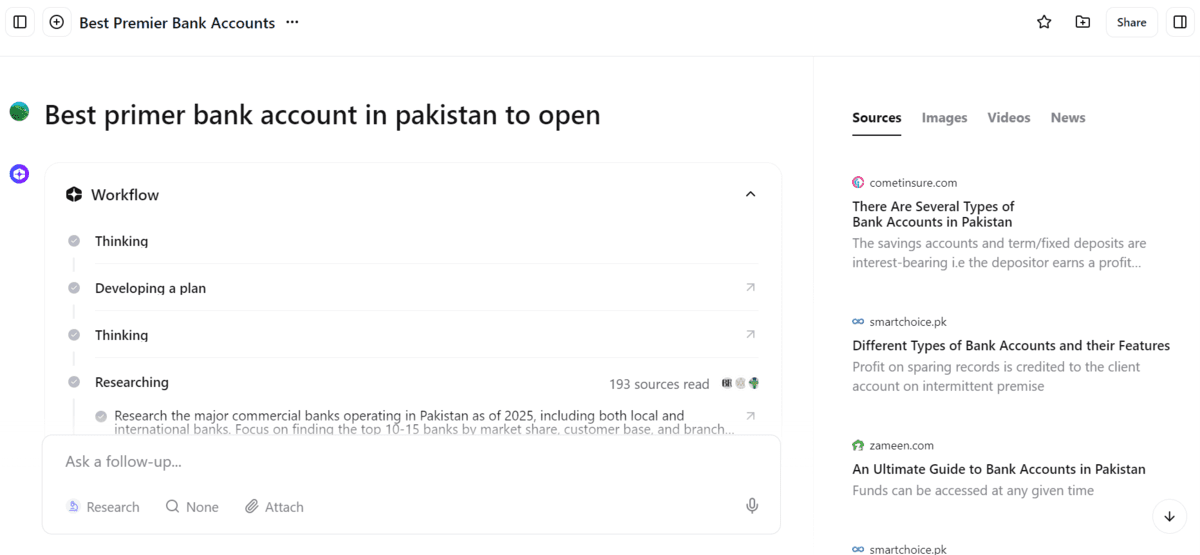Open the None search option selector
This screenshot has width=1200, height=555.
[x=192, y=507]
